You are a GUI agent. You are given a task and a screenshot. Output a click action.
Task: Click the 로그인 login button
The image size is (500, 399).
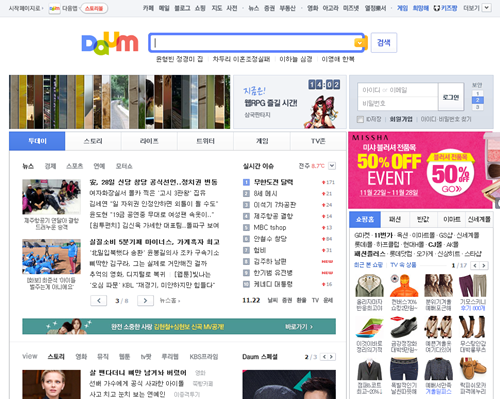click(451, 97)
